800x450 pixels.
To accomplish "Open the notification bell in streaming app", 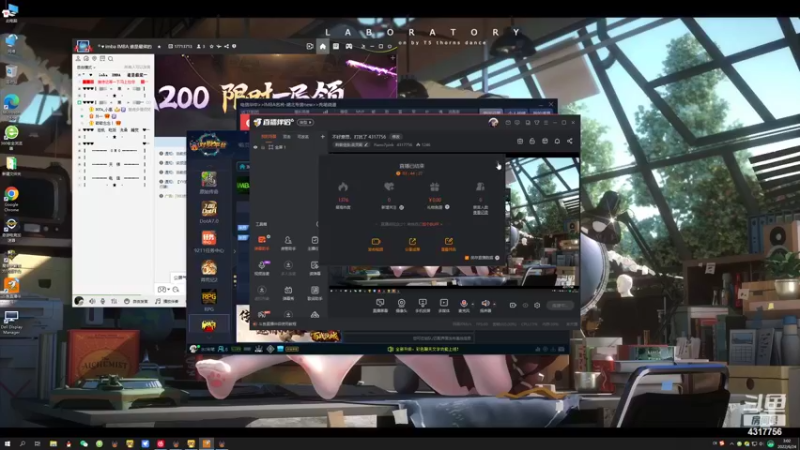I will tap(557, 141).
